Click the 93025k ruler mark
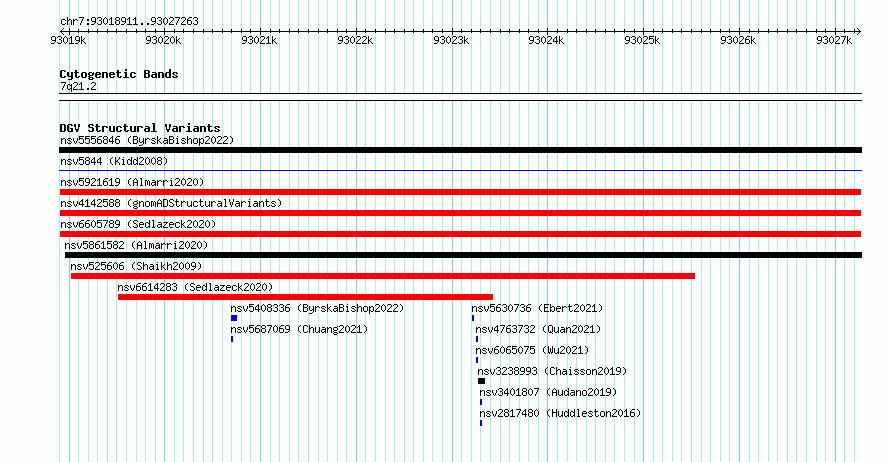Image resolution: width=890 pixels, height=462 pixels. (643, 40)
